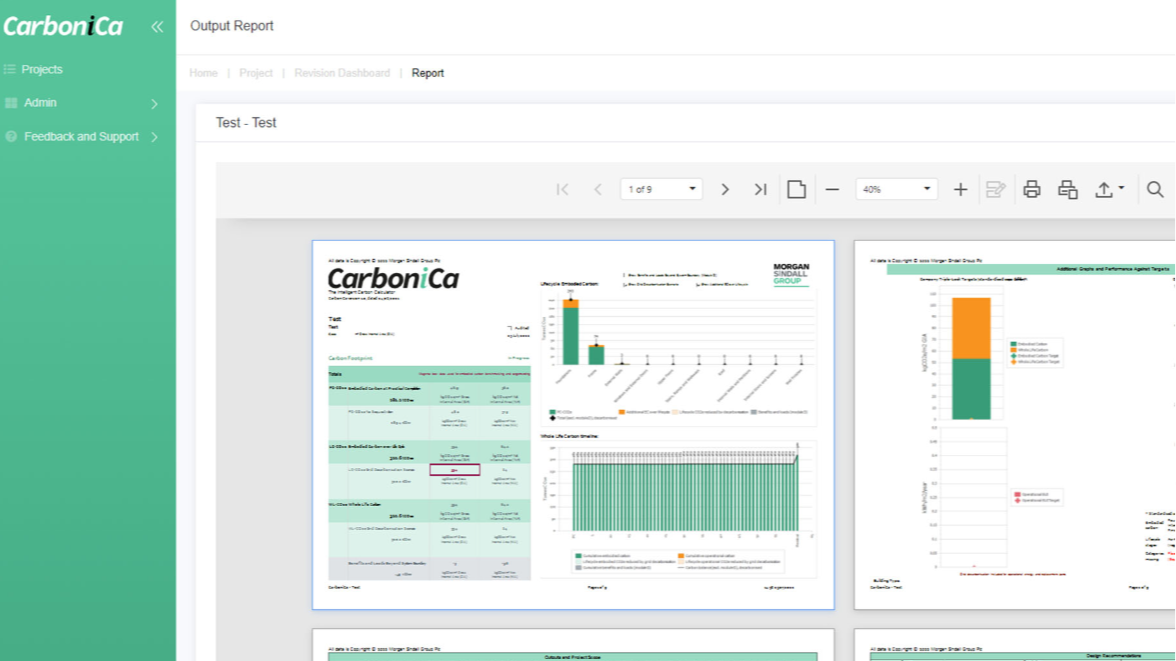Zoom out of the report view

pos(831,188)
